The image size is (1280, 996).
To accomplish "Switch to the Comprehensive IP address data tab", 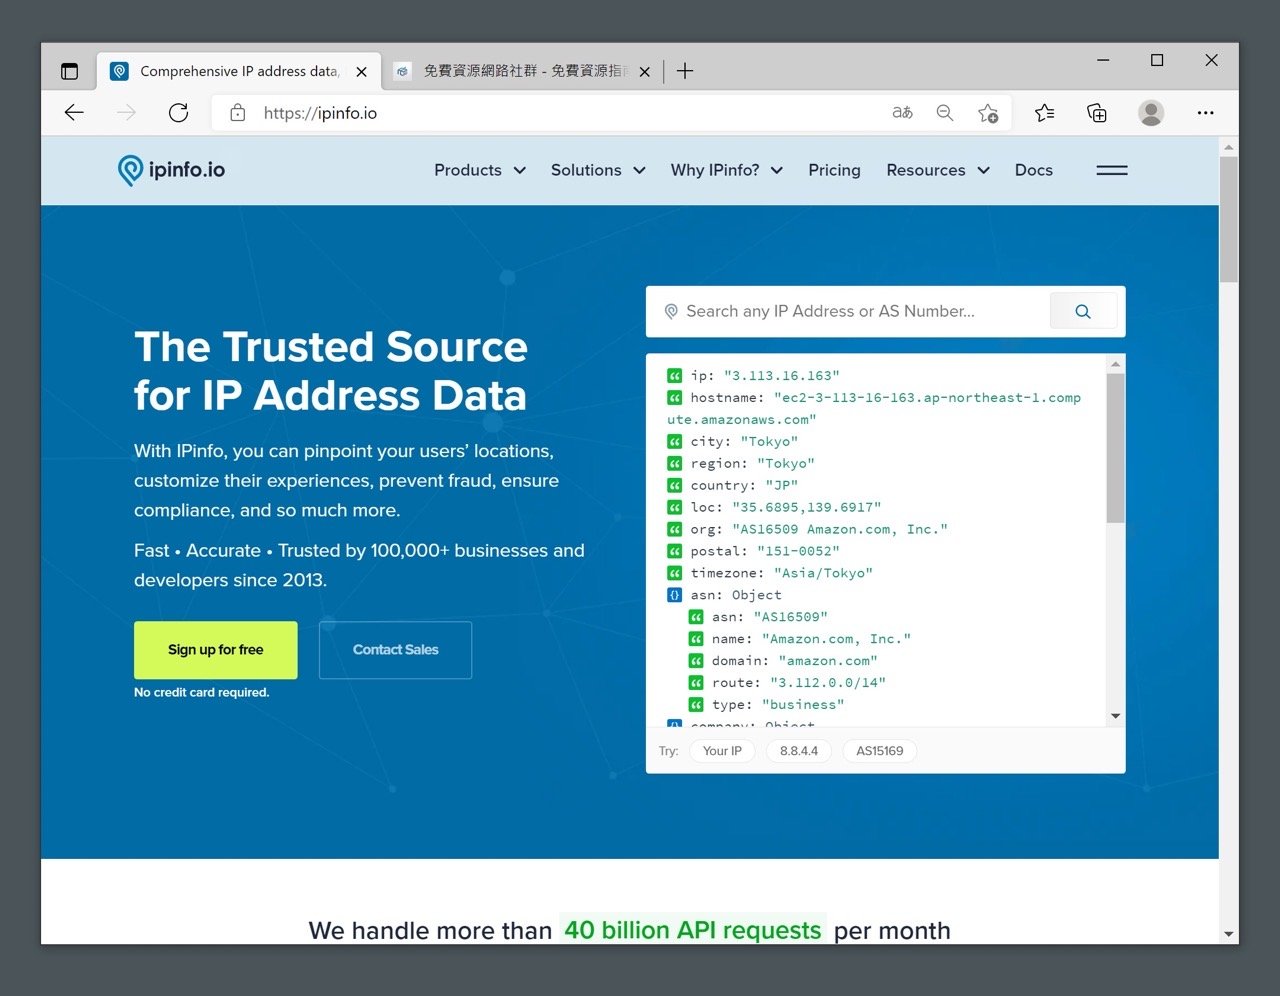I will (239, 71).
